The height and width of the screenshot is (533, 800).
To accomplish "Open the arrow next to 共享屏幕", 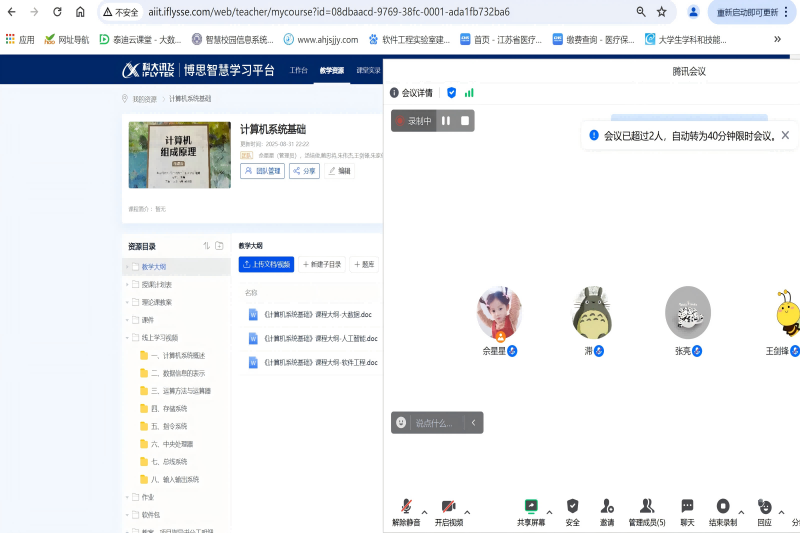I will point(549,512).
